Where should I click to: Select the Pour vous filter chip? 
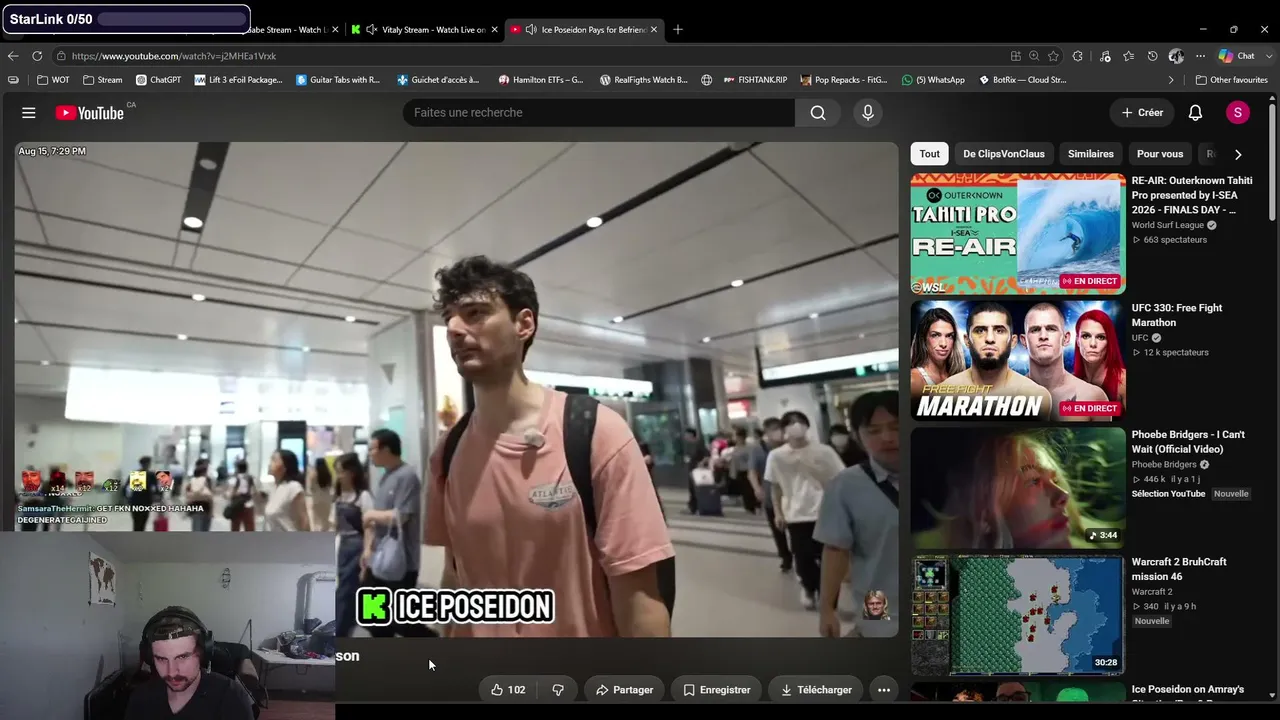1160,154
